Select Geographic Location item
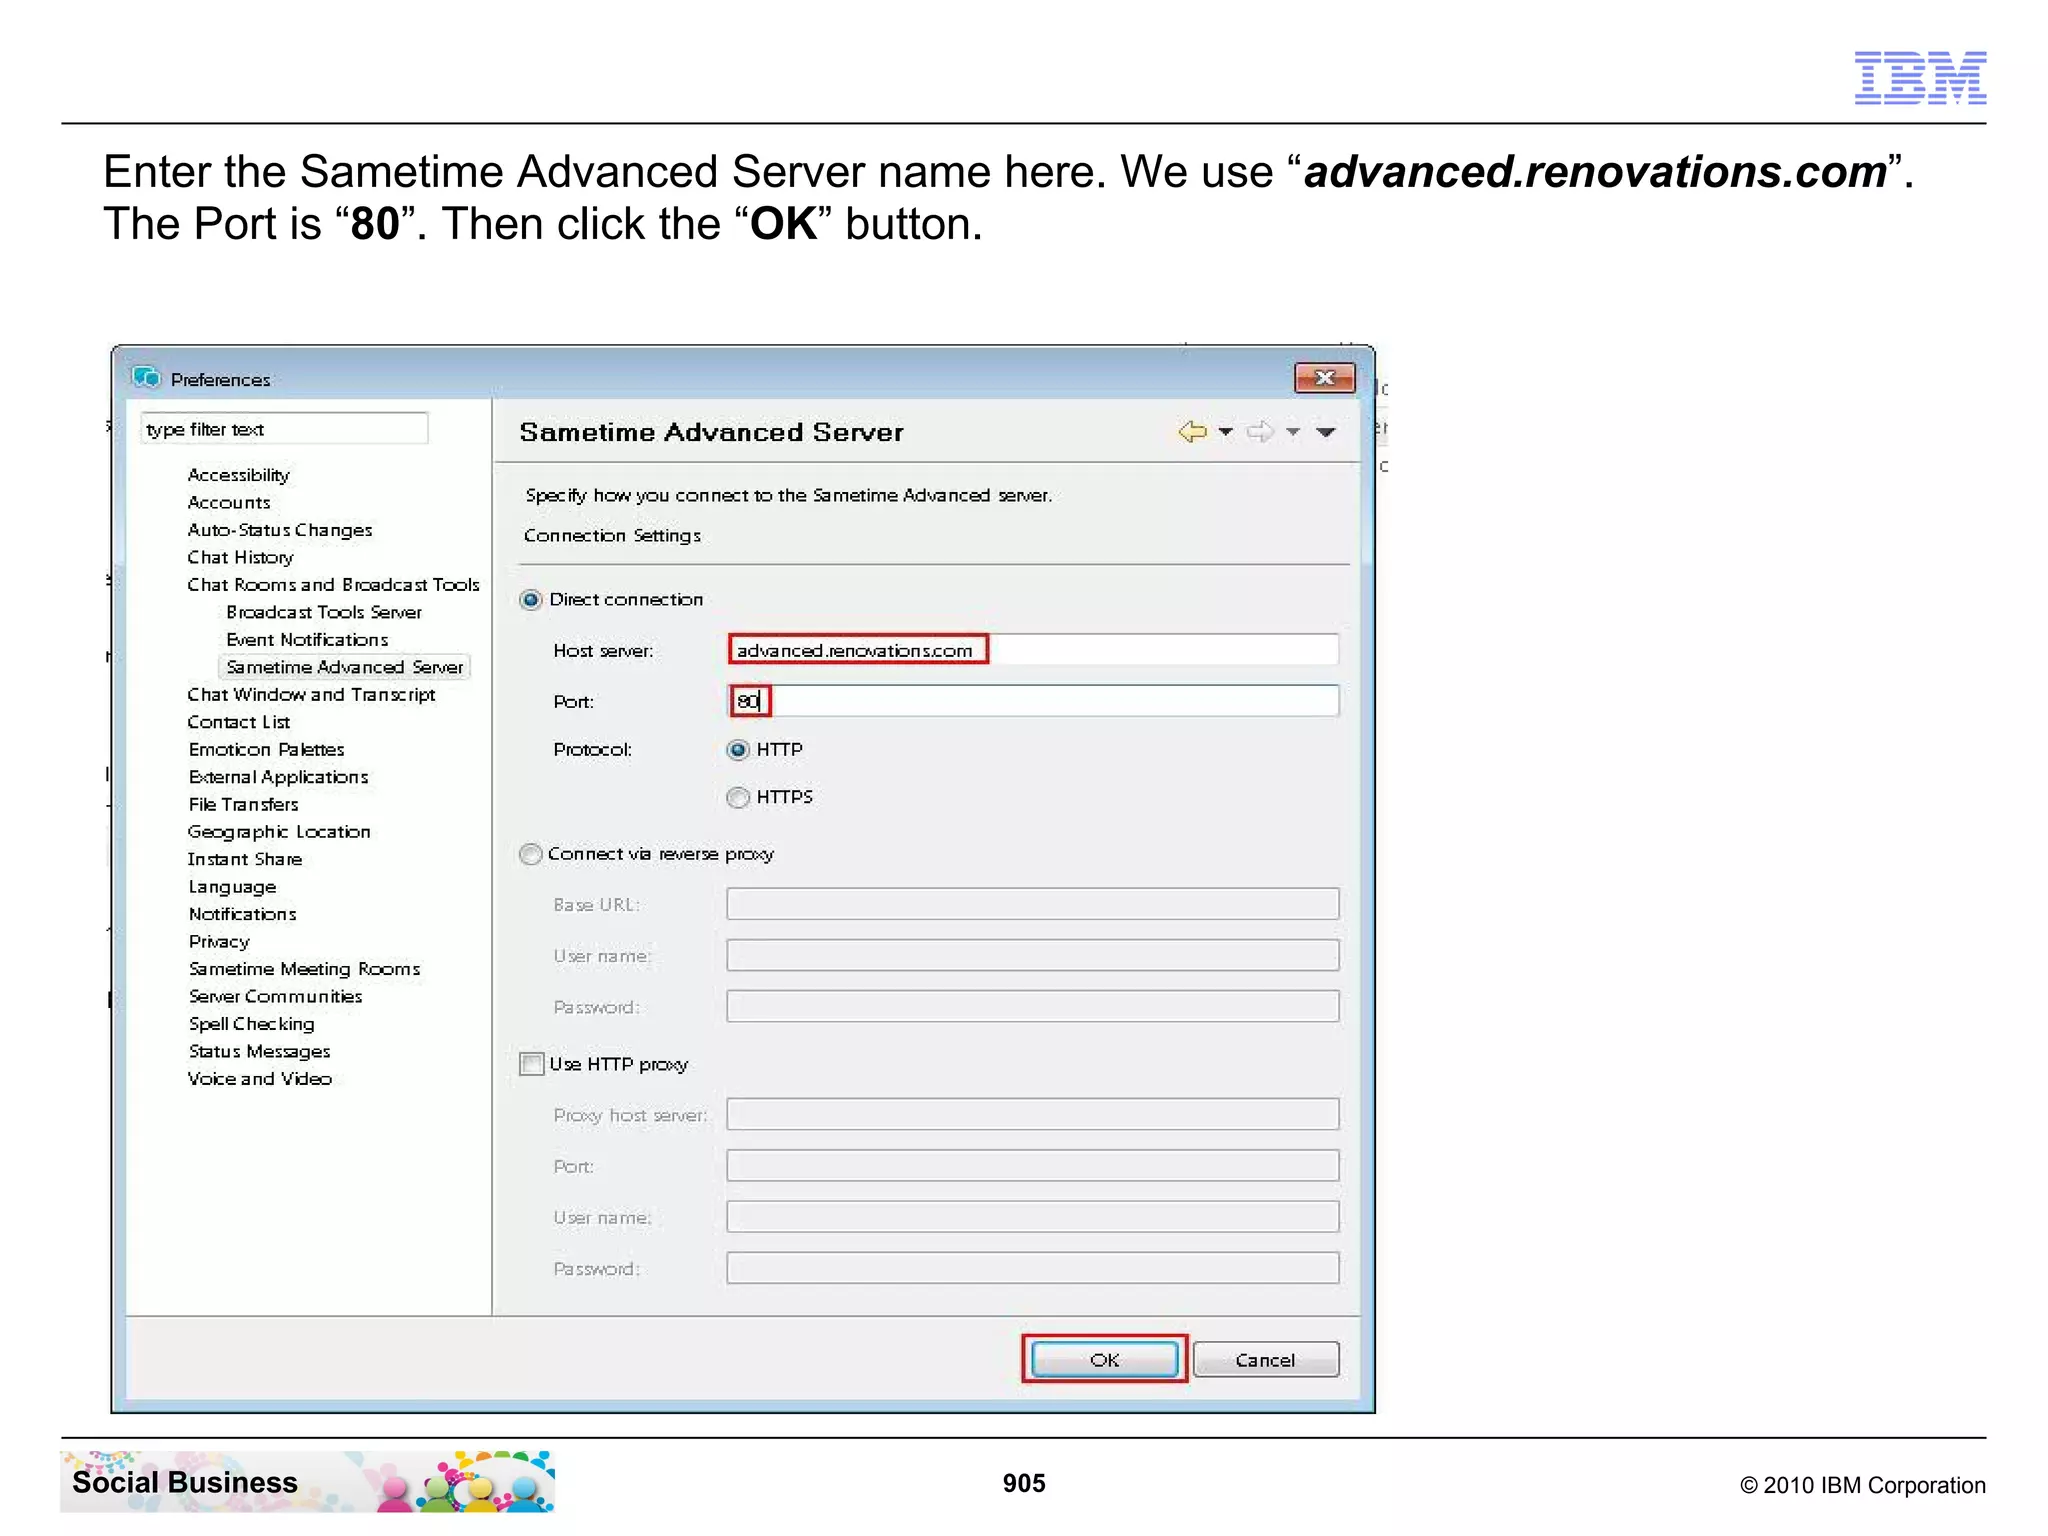The height and width of the screenshot is (1536, 2048). tap(279, 832)
